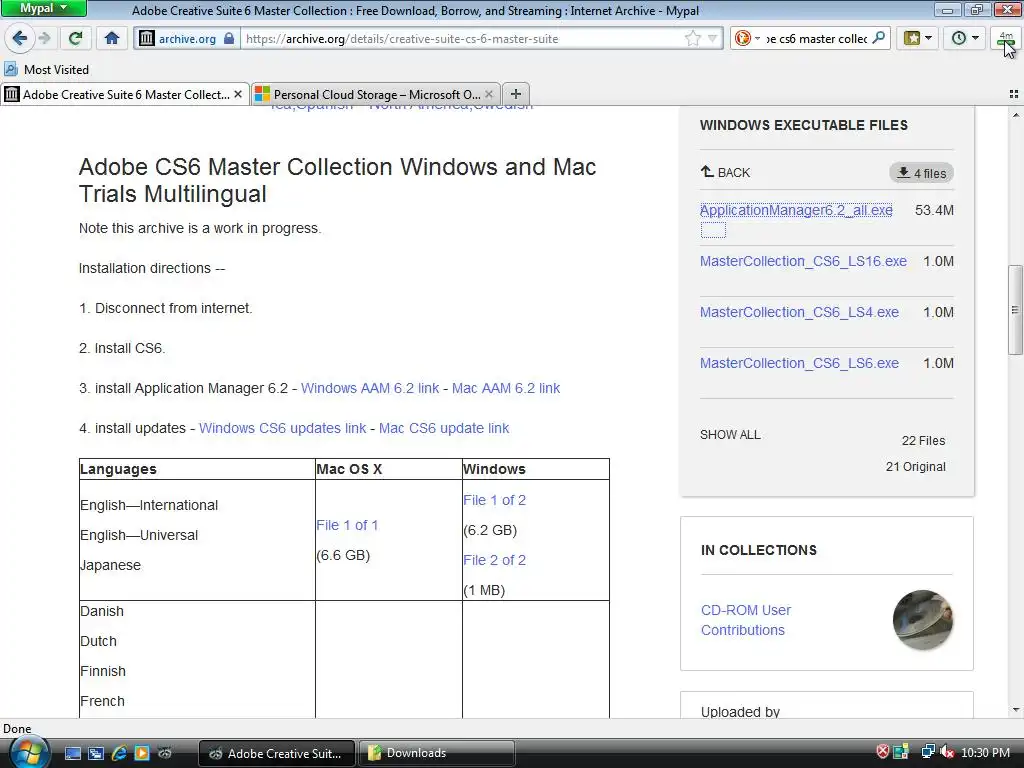Open Windows CS6 updates link
This screenshot has height=768, width=1024.
(x=282, y=428)
